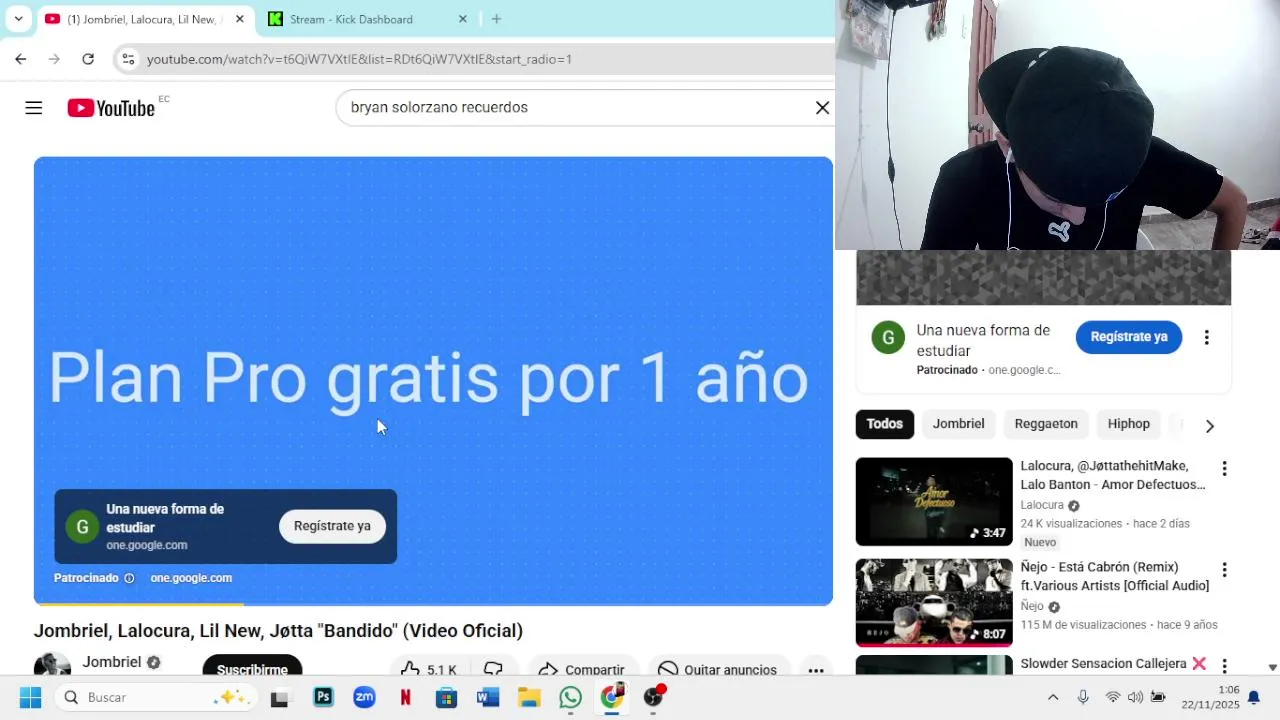Viewport: 1280px width, 720px height.
Task: Click the 'Quitar anuncios' button
Action: (x=718, y=668)
